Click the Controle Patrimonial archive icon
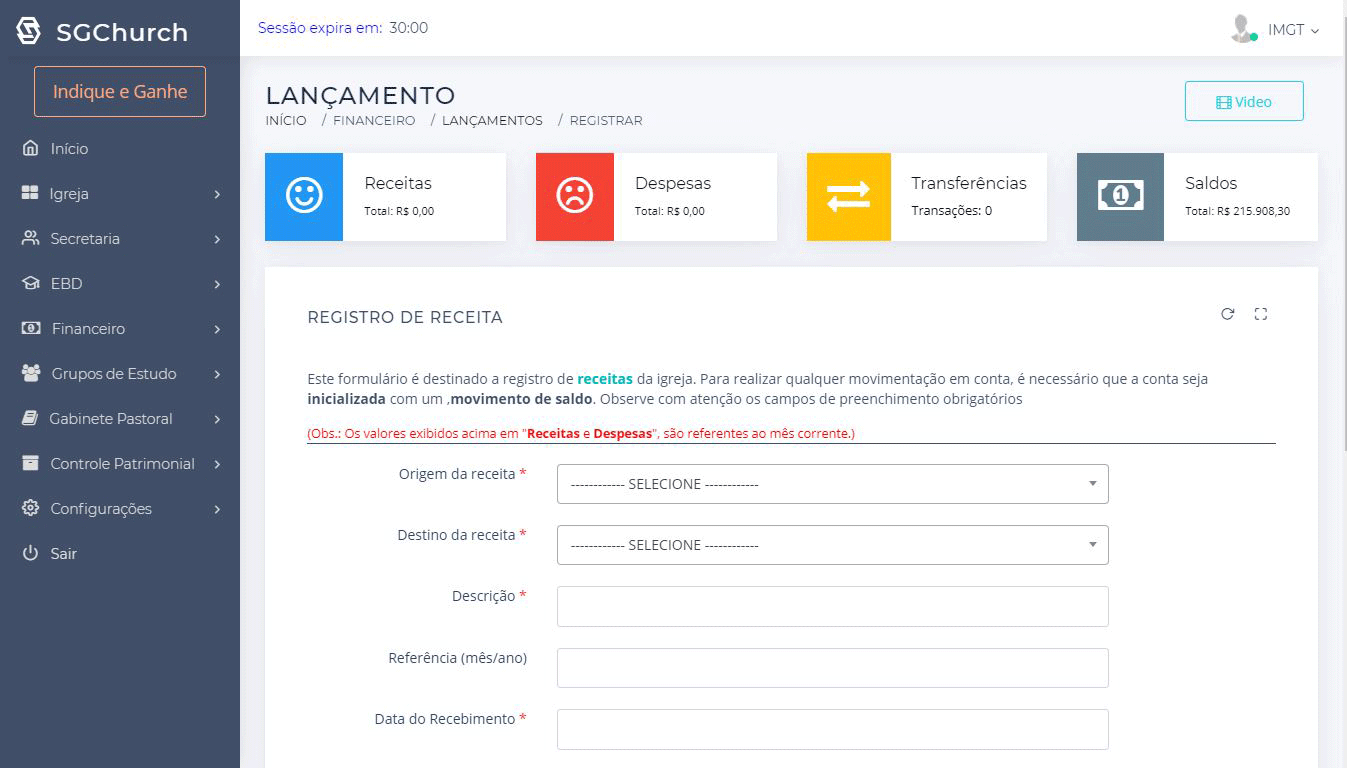Image resolution: width=1347 pixels, height=768 pixels. pos(30,463)
